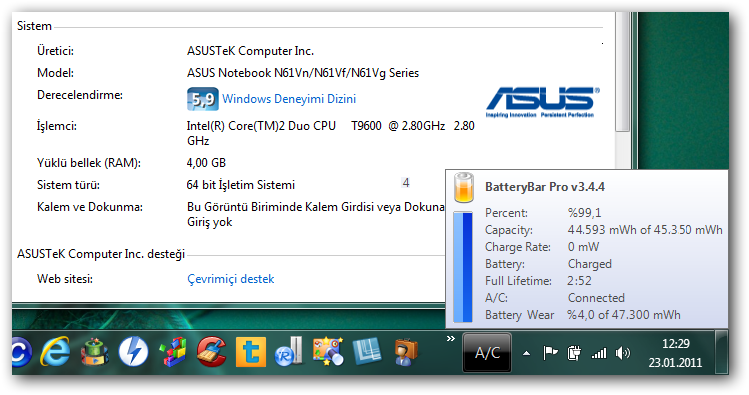Click the power plug battery tray icon
Screen dimensions: 749x395
click(574, 353)
